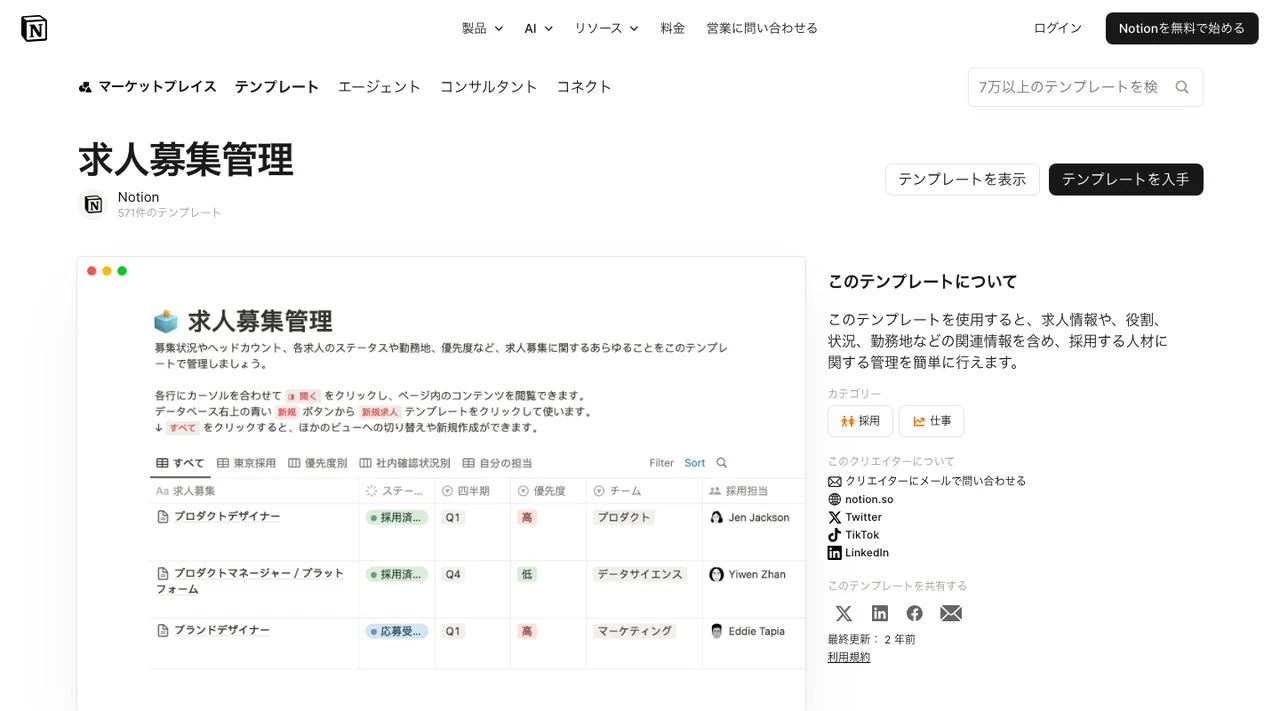Select the エージェント marketplace tab
This screenshot has width=1280, height=711.
tap(380, 87)
